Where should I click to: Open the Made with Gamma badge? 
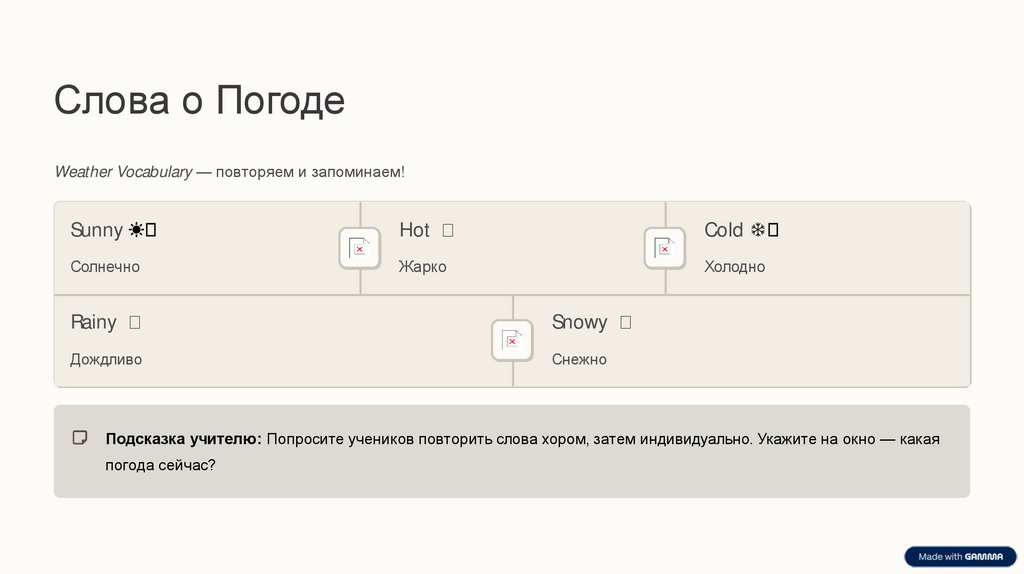click(x=960, y=556)
